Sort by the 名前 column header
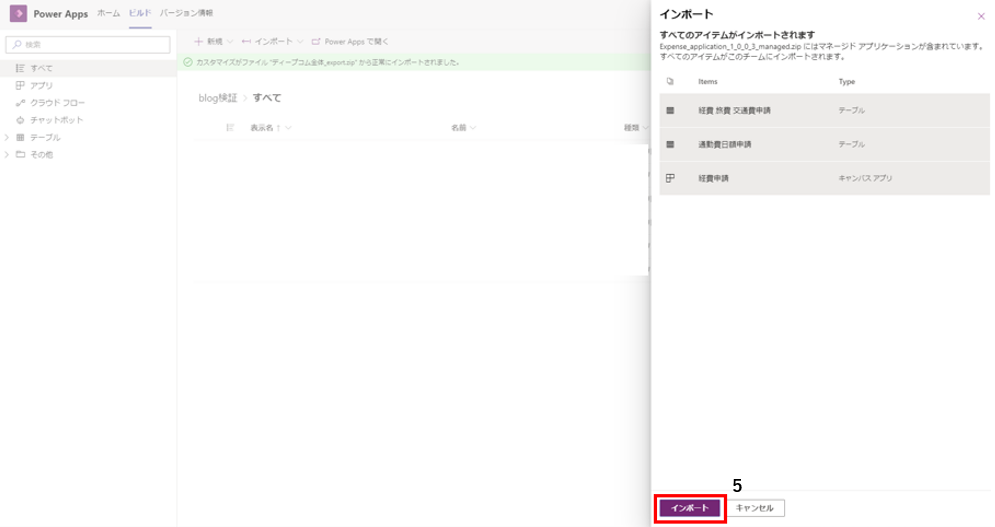 tap(458, 128)
